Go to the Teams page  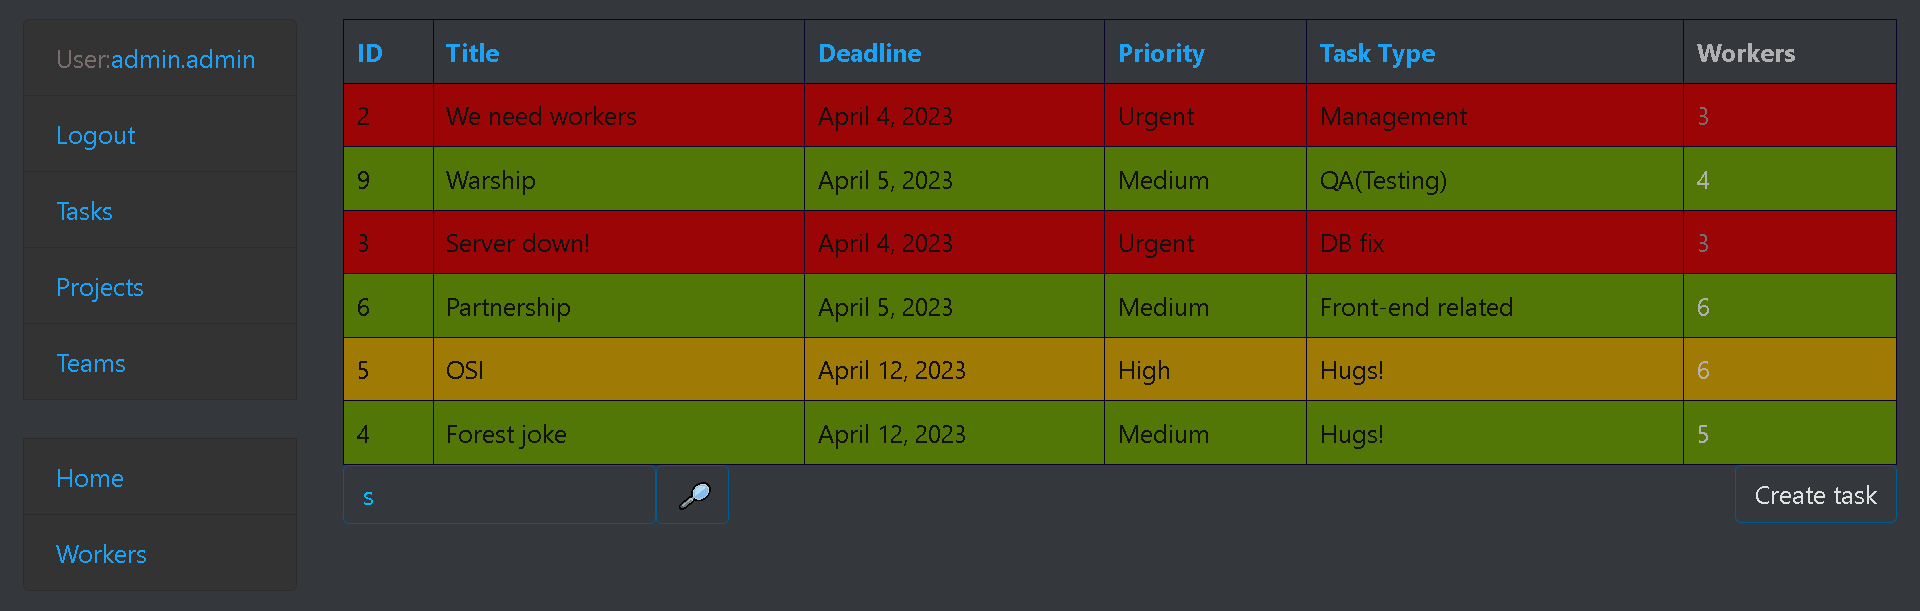(x=90, y=363)
